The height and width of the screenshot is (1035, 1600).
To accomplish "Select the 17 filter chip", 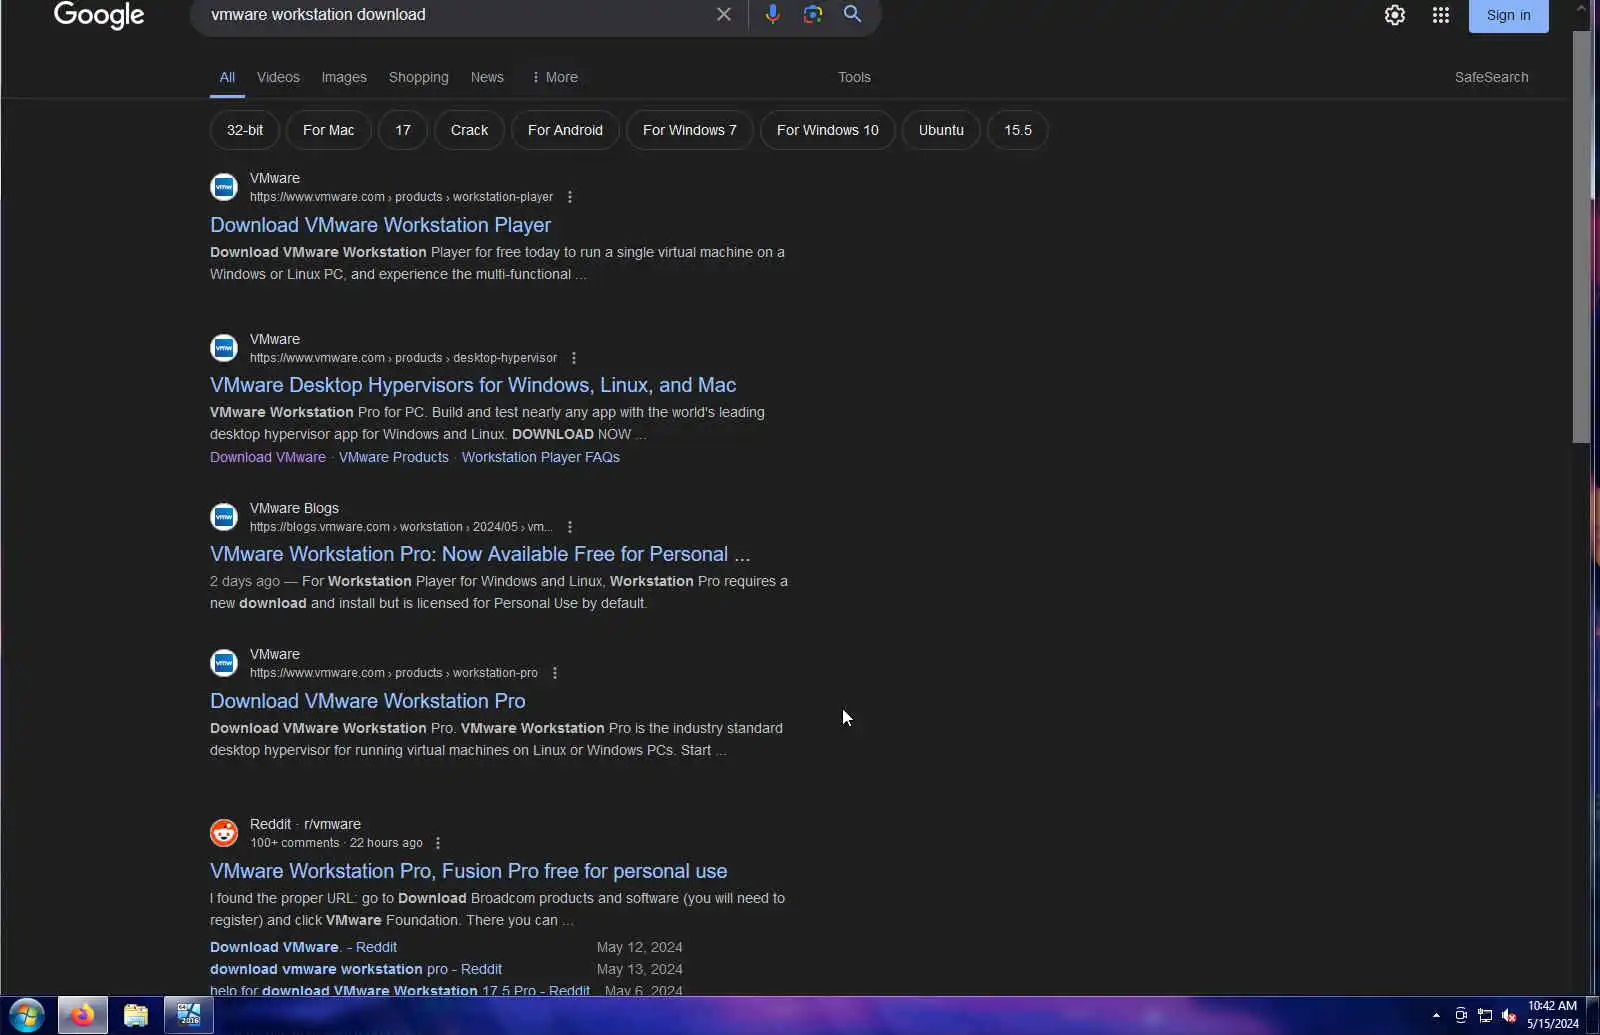I will 403,130.
